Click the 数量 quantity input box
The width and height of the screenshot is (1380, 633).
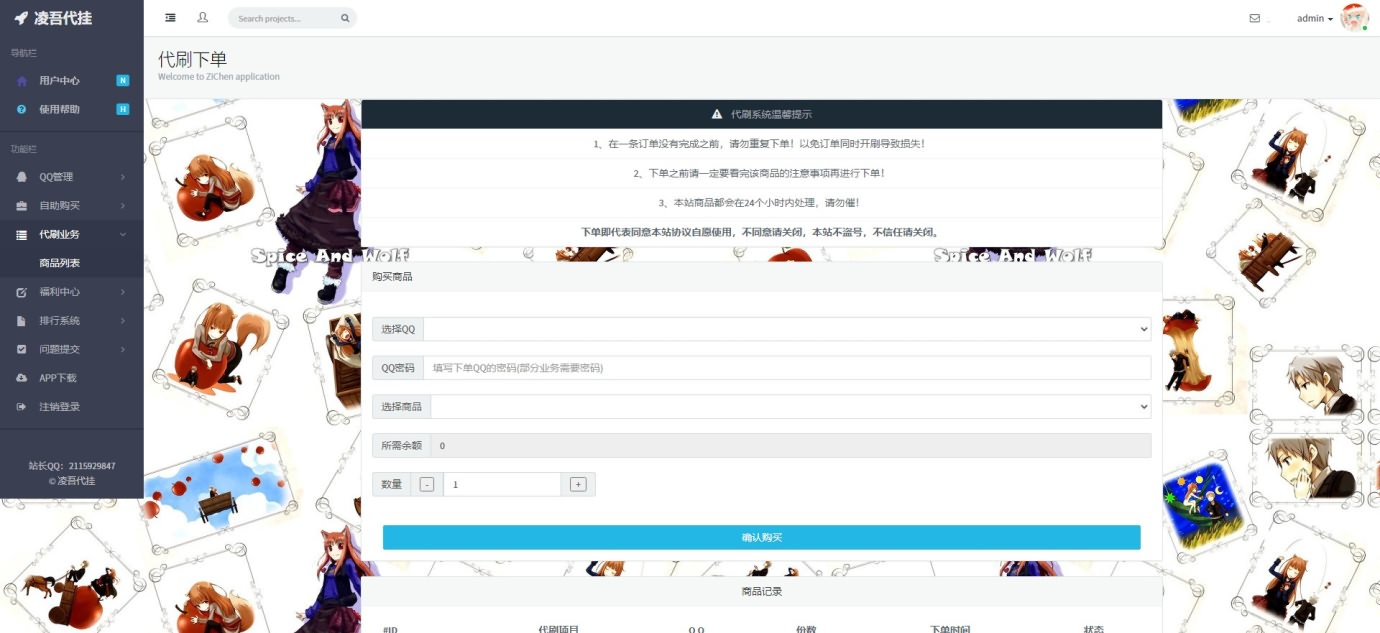click(502, 484)
